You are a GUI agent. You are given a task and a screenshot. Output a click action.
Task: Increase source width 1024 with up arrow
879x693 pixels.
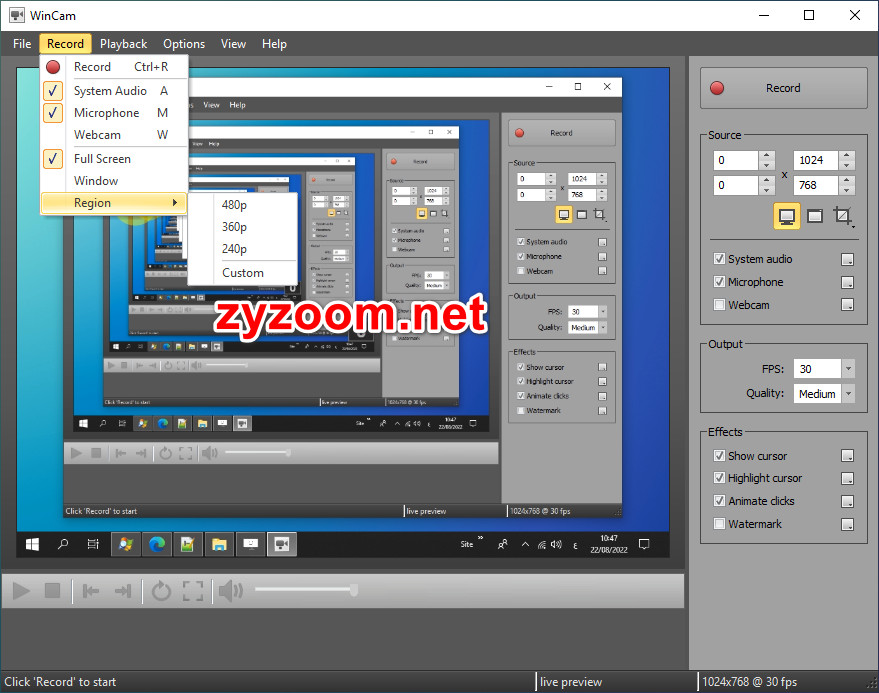tap(846, 155)
